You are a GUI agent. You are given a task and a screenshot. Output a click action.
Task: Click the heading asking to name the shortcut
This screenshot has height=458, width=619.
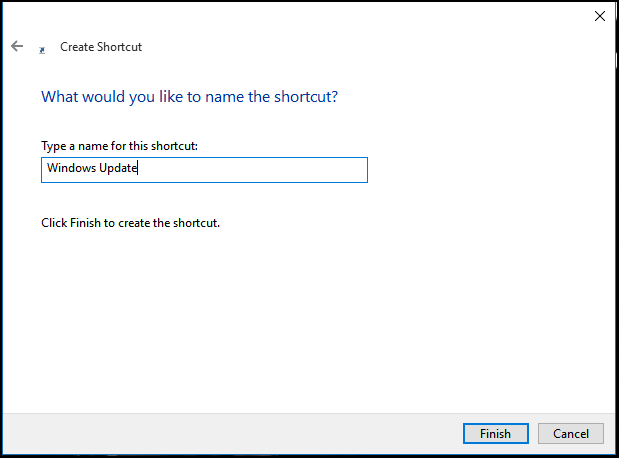188,97
